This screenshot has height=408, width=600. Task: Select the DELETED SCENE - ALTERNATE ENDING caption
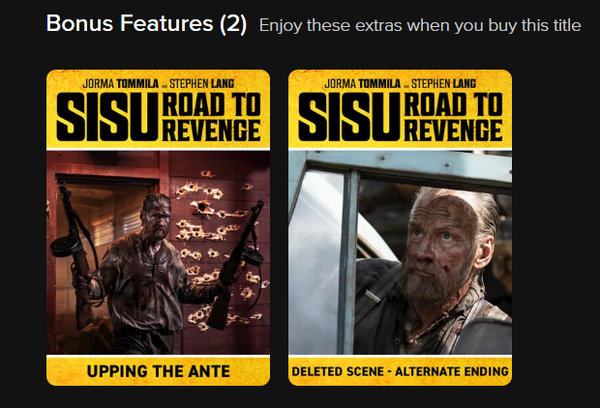click(x=400, y=371)
